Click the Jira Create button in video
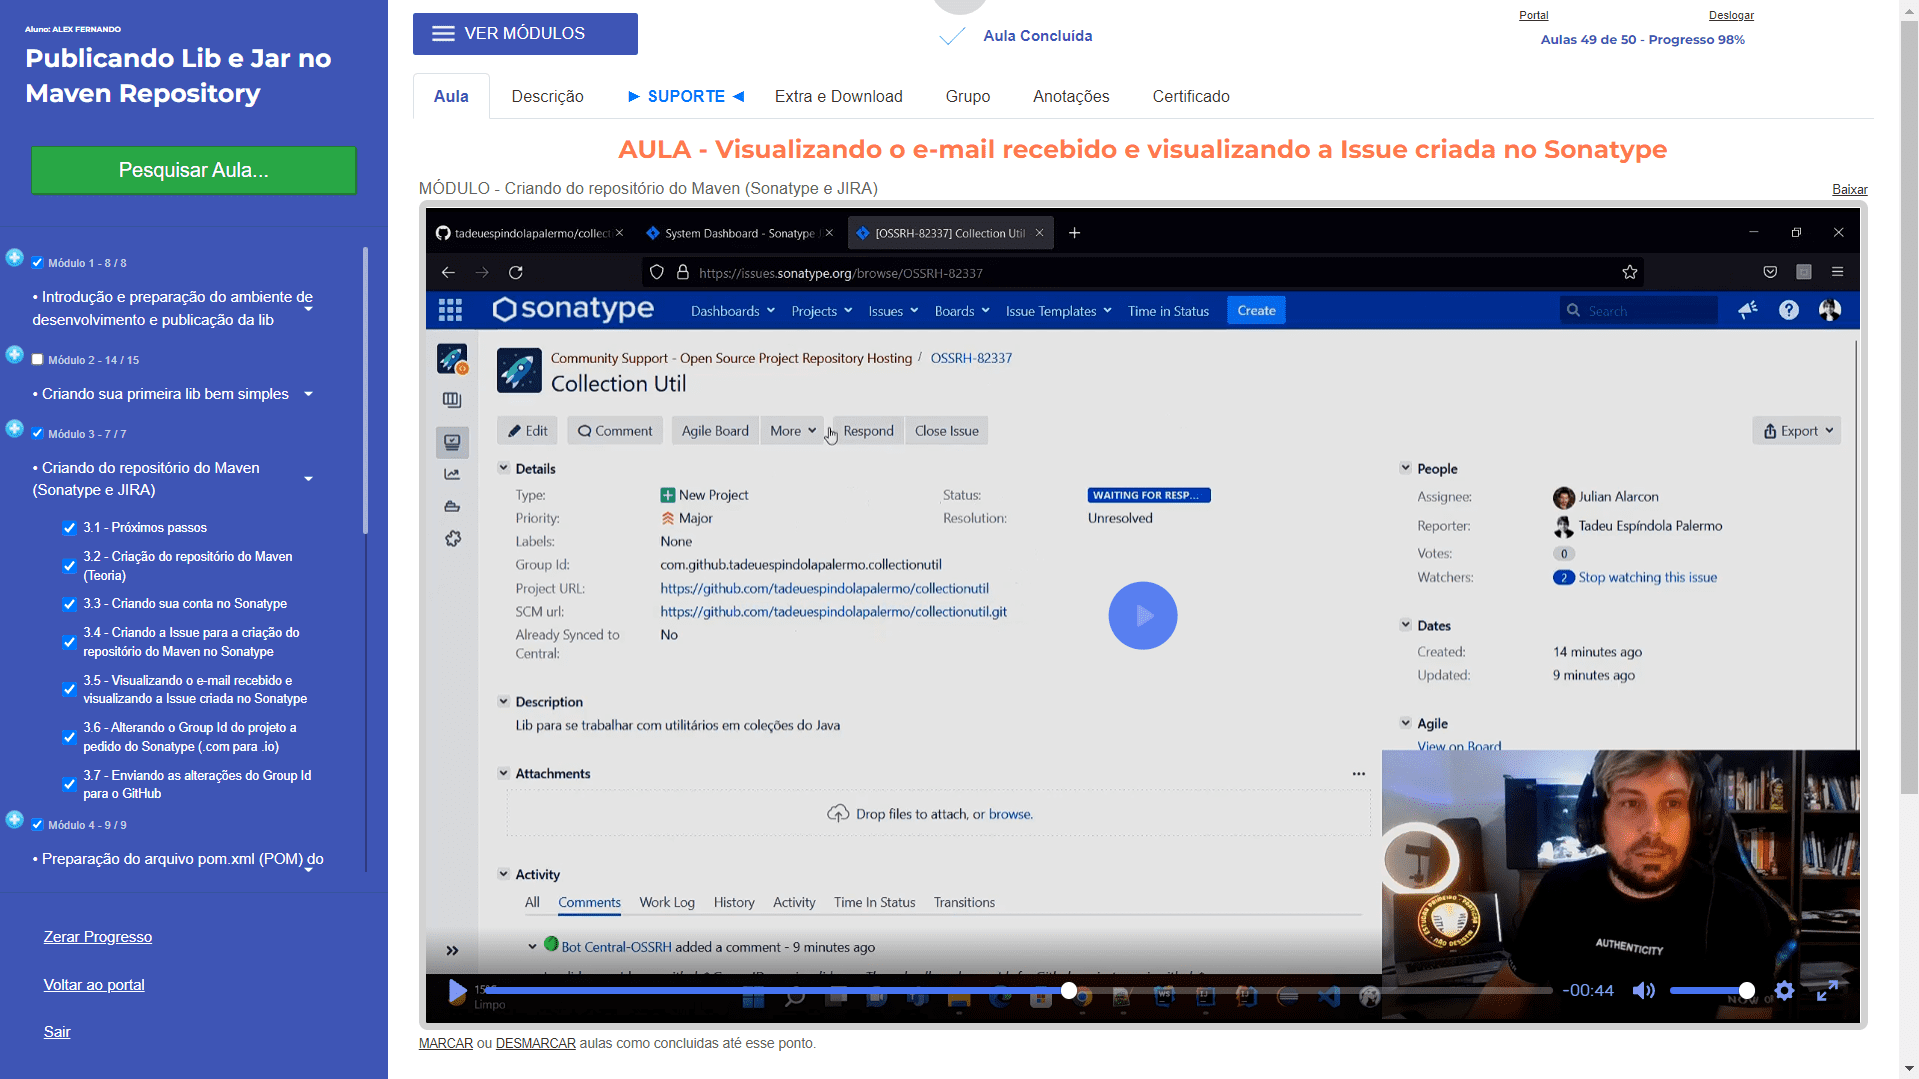Viewport: 1919px width, 1079px height. [1256, 311]
